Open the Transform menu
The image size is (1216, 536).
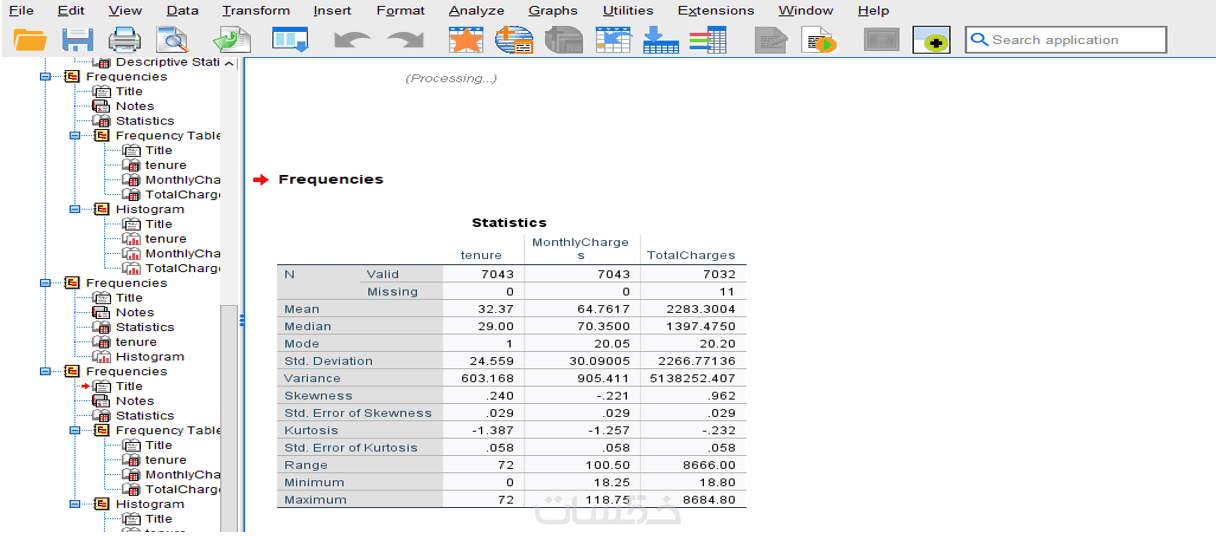click(x=256, y=11)
